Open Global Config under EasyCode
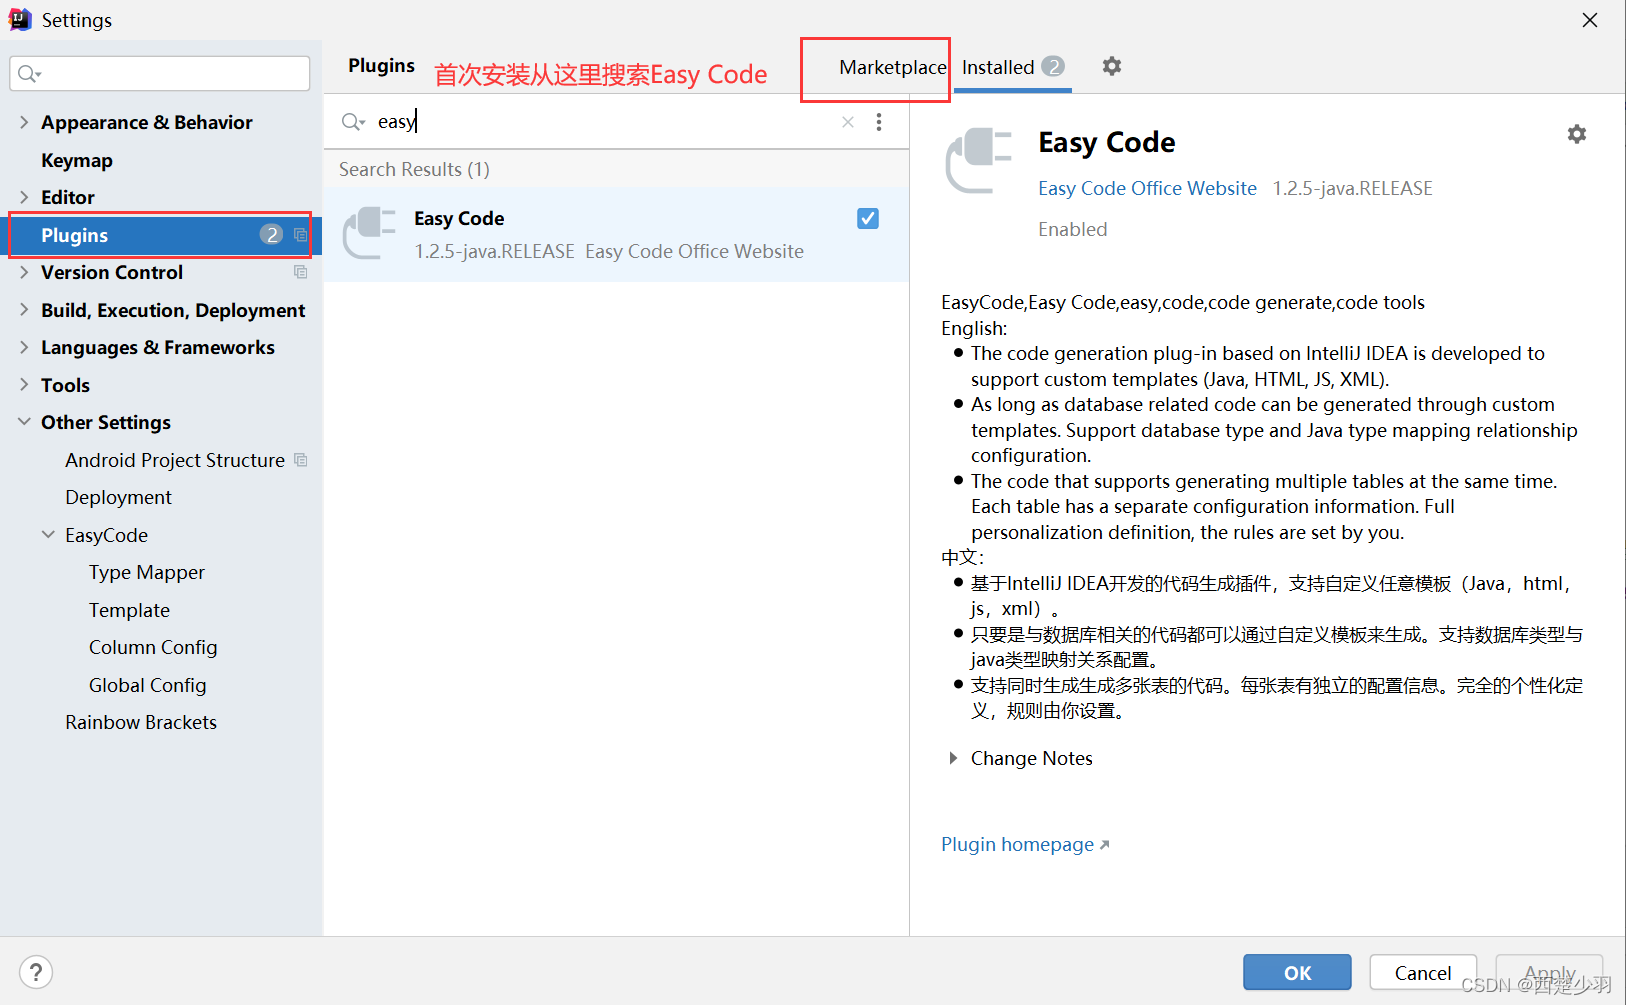Screen dimensions: 1626x1005 pyautogui.click(x=147, y=685)
